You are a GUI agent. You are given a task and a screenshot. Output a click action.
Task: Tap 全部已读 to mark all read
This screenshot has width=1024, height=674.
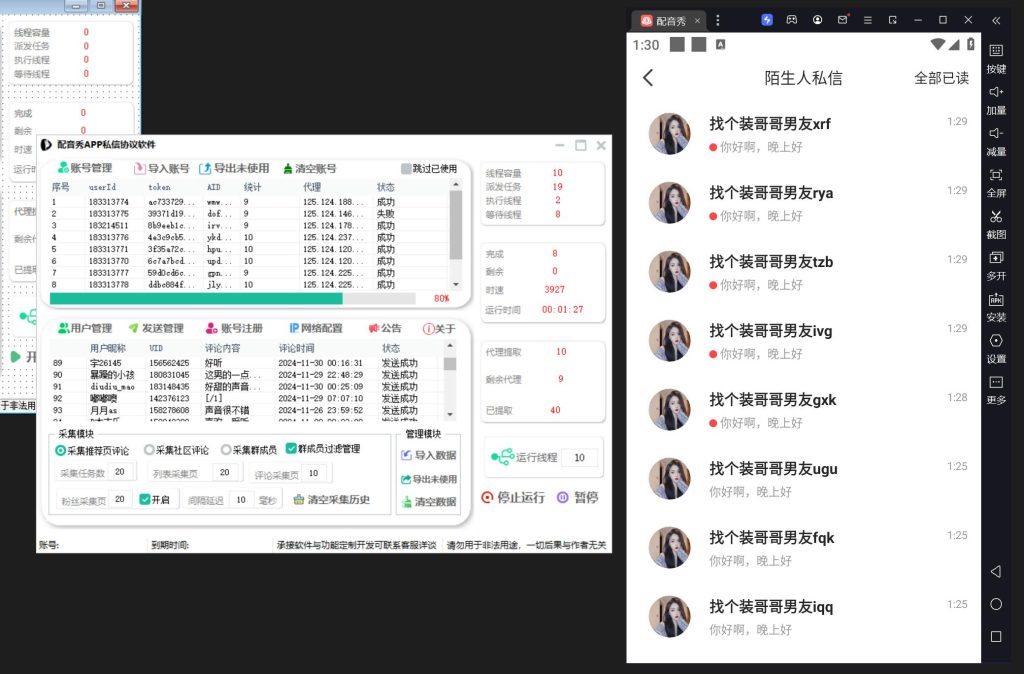pyautogui.click(x=941, y=78)
